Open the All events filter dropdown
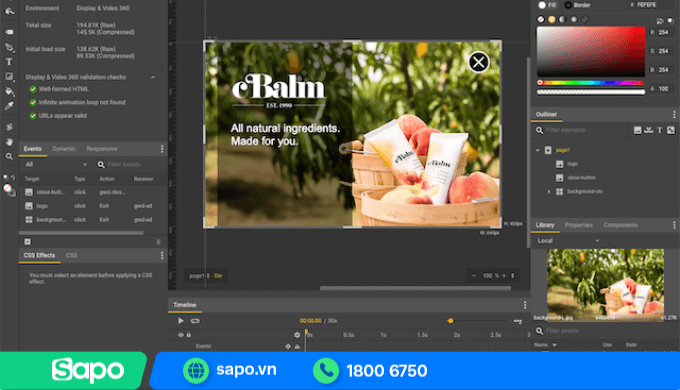Screen dimensions: 680x390 click(x=56, y=164)
